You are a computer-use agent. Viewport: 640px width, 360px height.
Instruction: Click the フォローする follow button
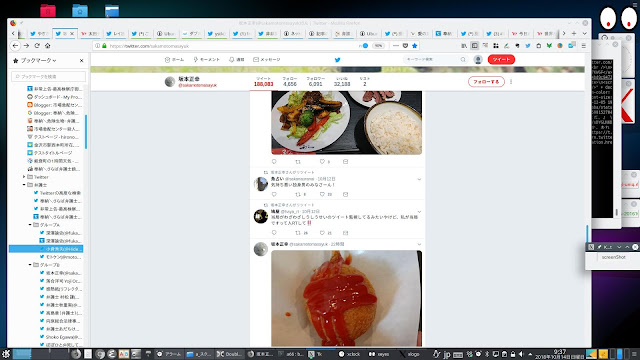[486, 82]
